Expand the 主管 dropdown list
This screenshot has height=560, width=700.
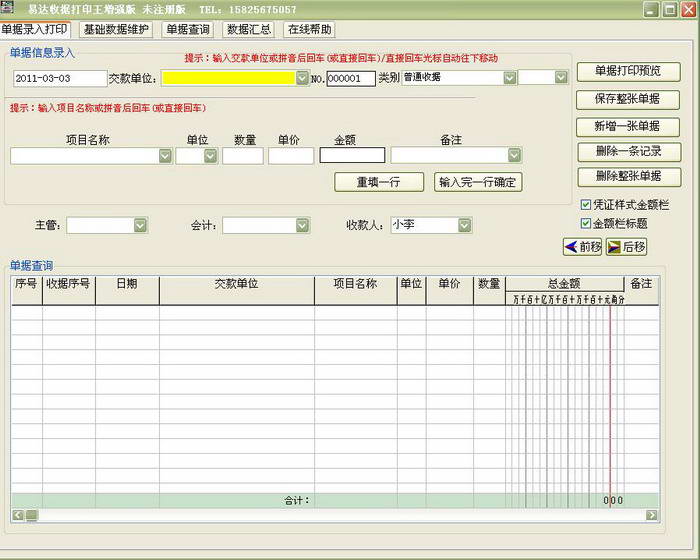[x=140, y=226]
